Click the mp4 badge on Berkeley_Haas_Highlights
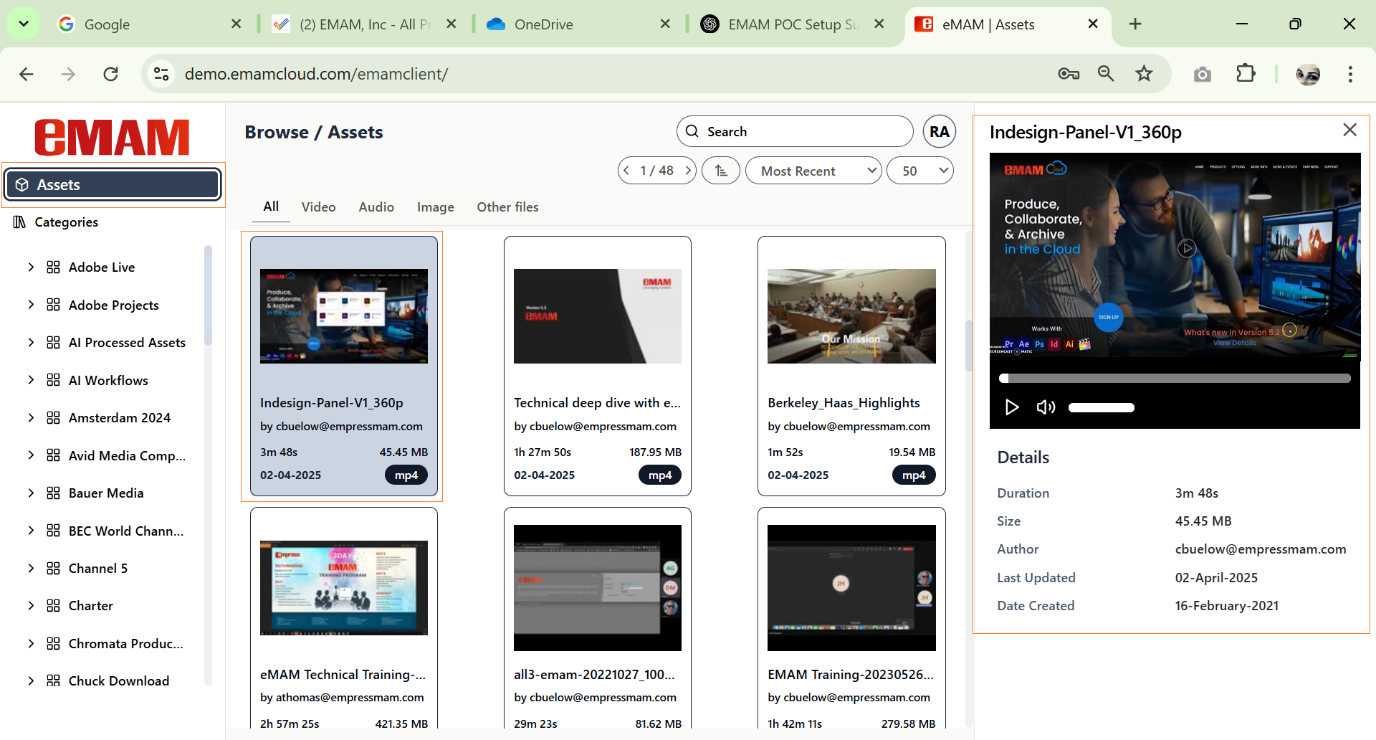Screen dimensions: 1376x740 pyautogui.click(x=914, y=475)
